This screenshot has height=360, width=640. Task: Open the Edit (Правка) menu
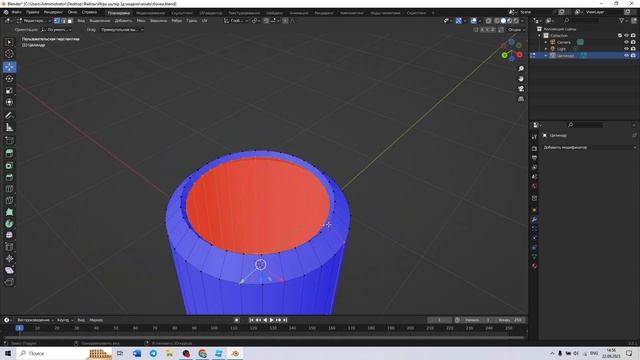[x=33, y=12]
